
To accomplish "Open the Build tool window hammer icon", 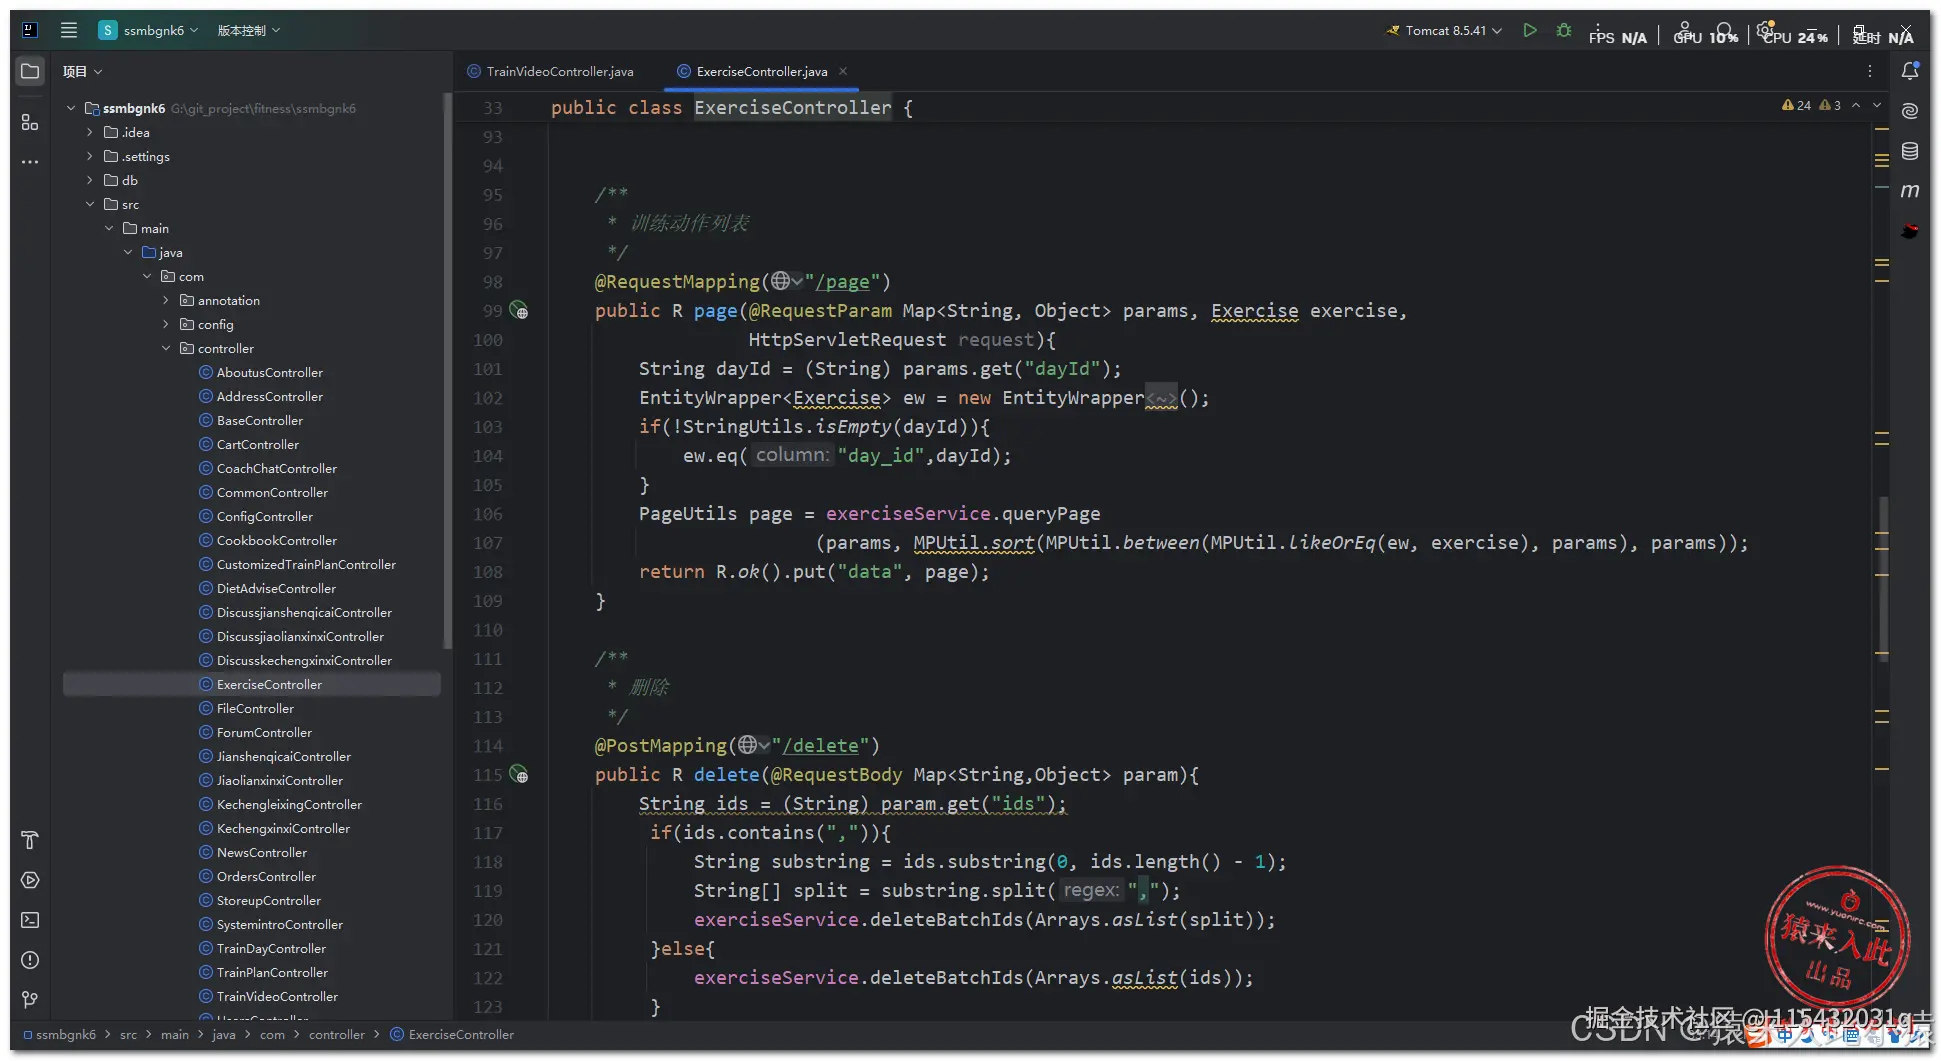I will 30,840.
